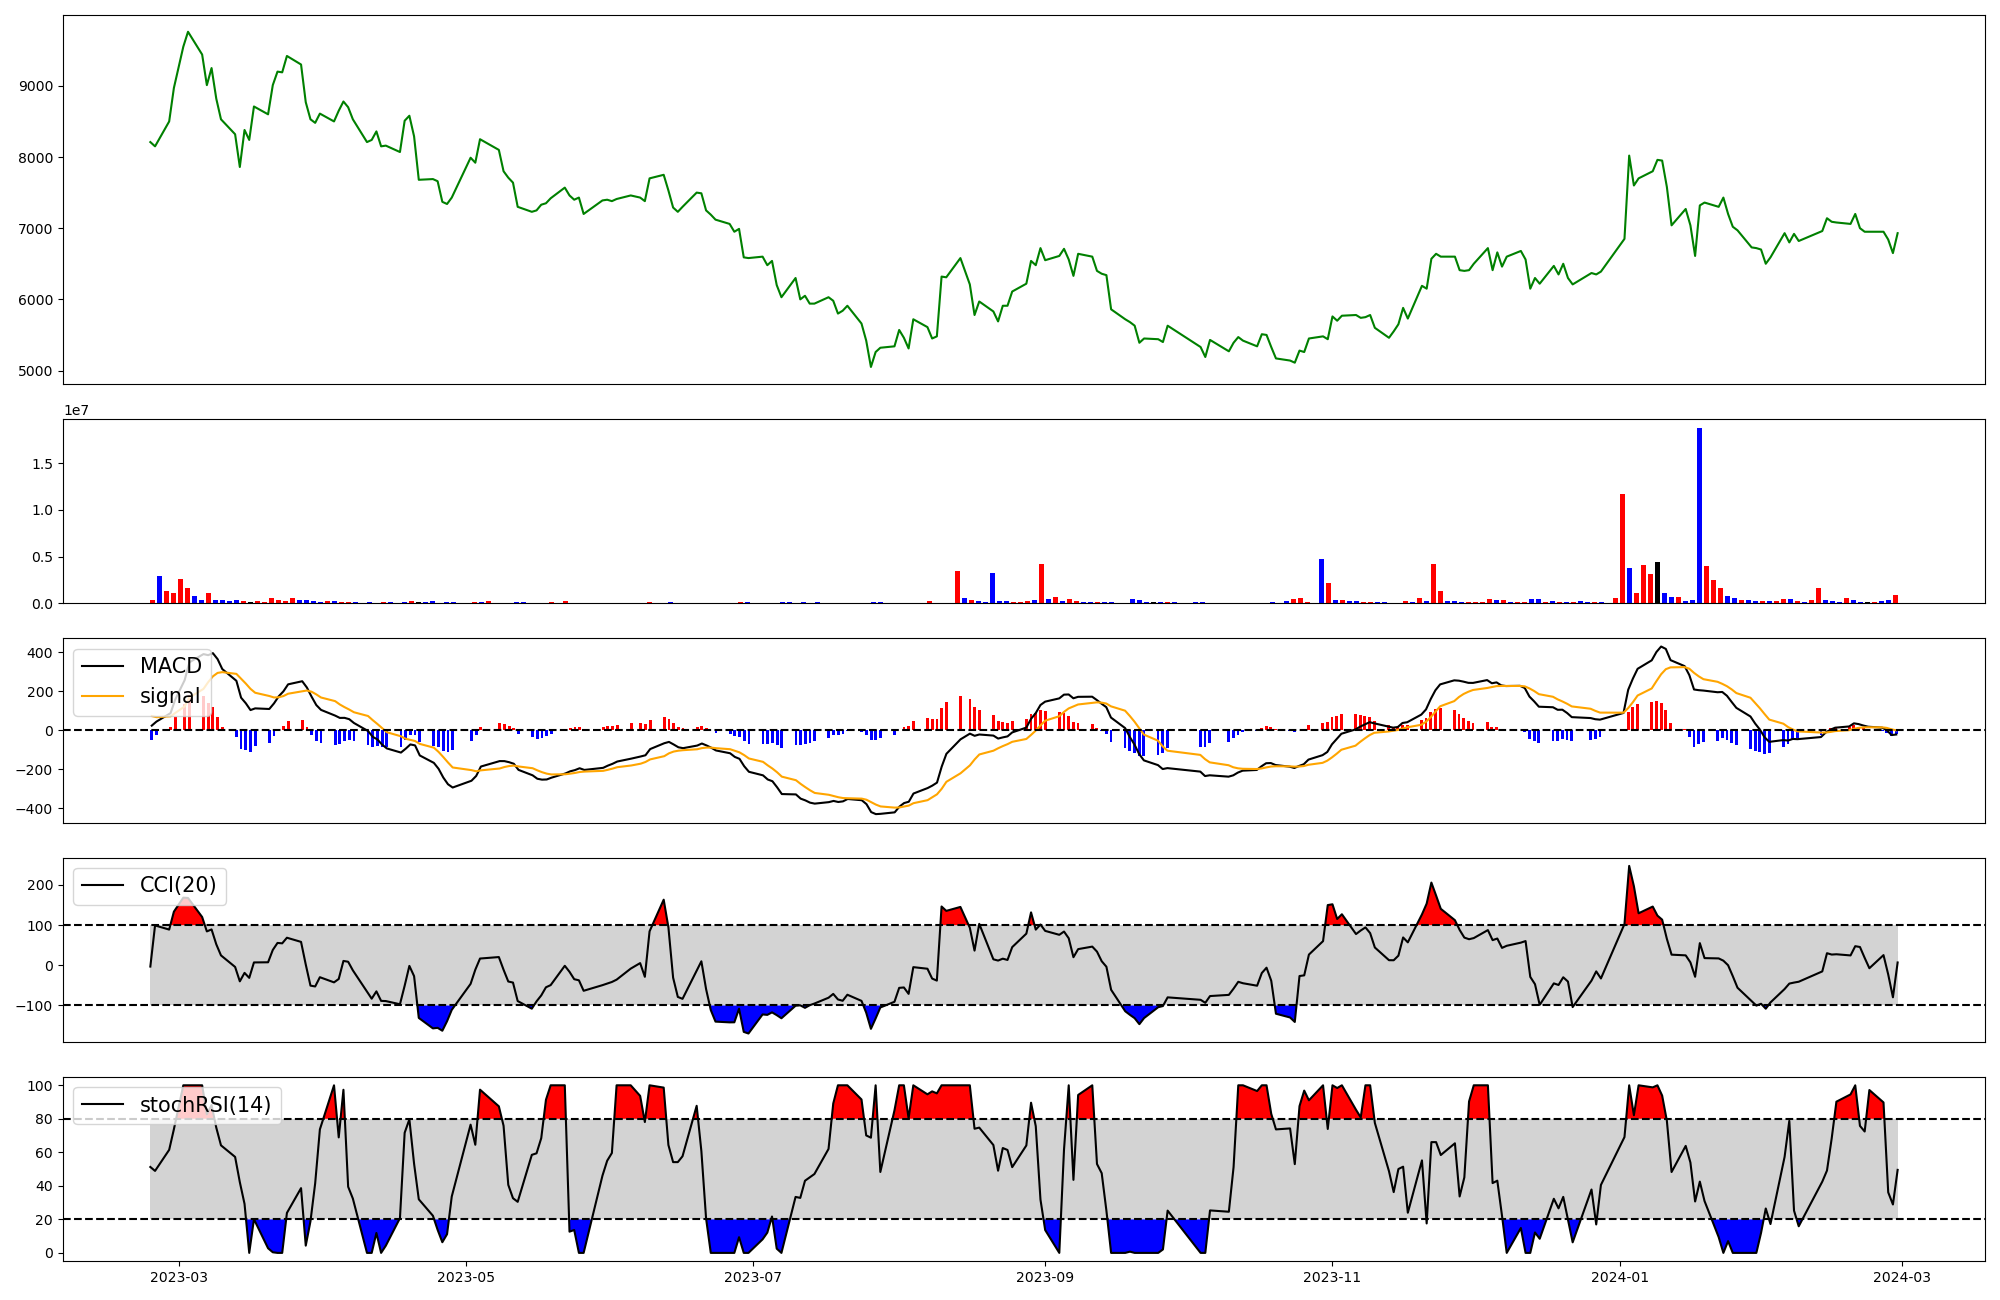Click the 2023-05 date axis label
Screen dimensions: 2000x1300
(x=466, y=1277)
